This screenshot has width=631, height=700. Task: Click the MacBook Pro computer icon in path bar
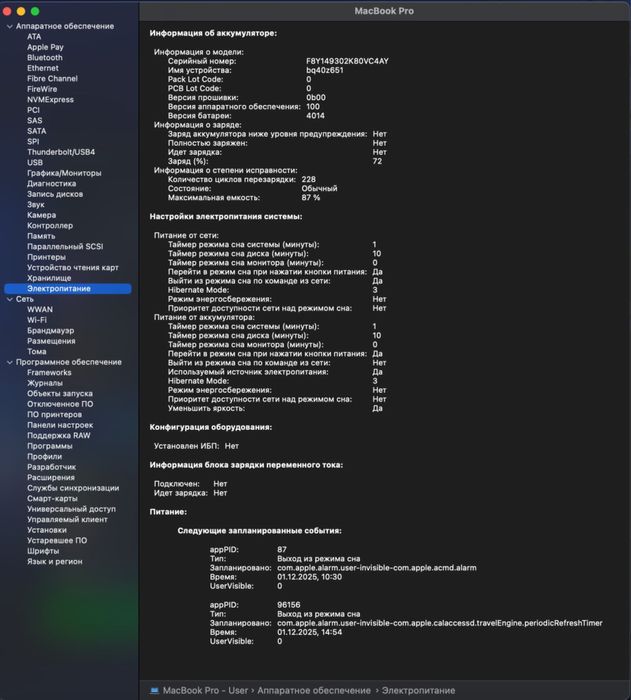pos(155,690)
